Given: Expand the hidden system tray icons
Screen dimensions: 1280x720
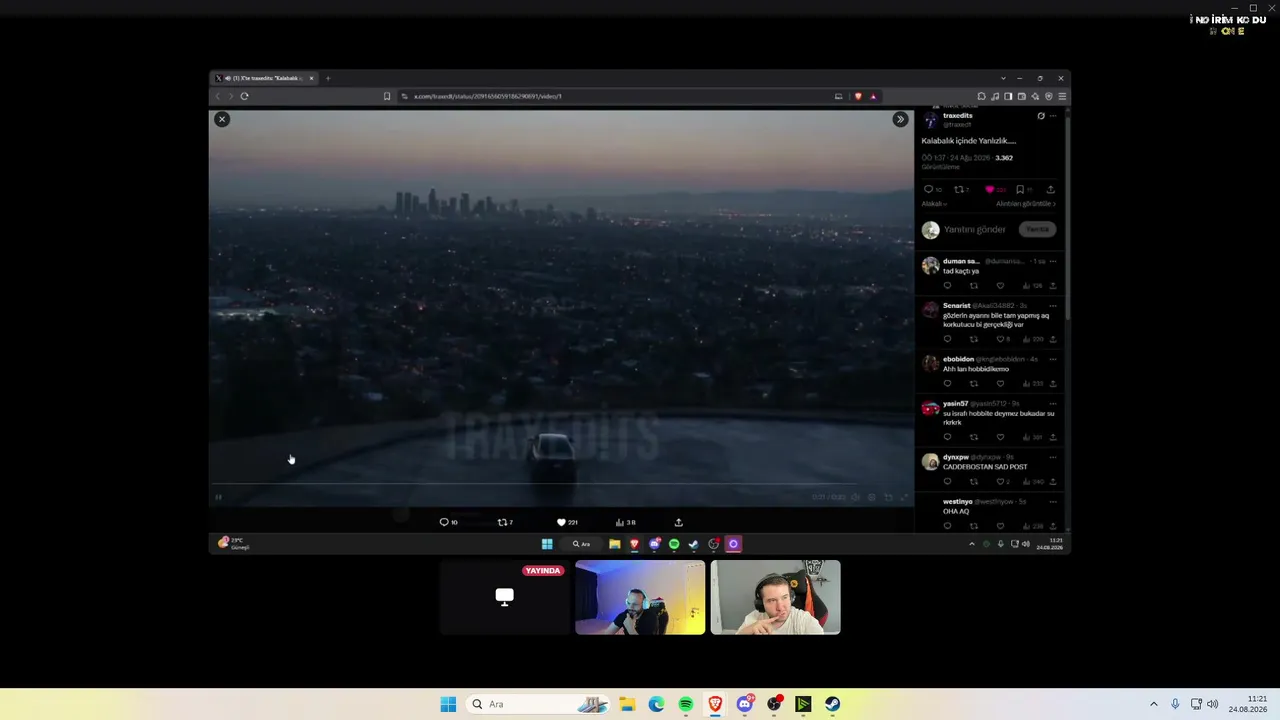Looking at the screenshot, I should click(x=1153, y=704).
